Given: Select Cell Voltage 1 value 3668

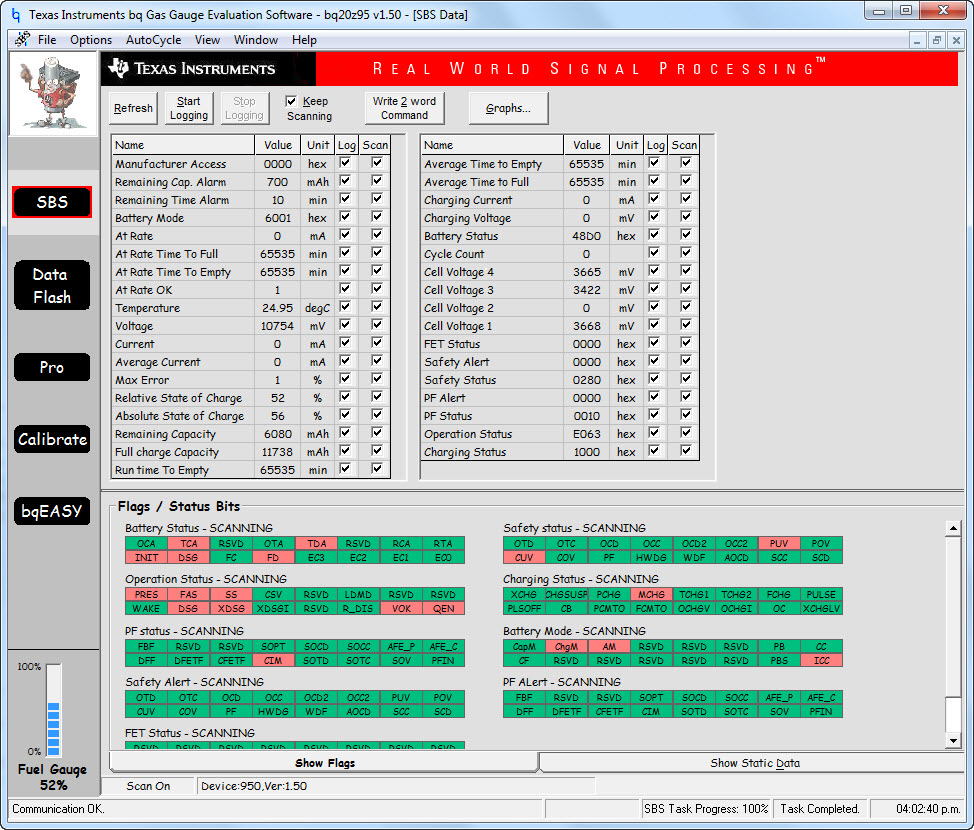Looking at the screenshot, I should [x=586, y=326].
